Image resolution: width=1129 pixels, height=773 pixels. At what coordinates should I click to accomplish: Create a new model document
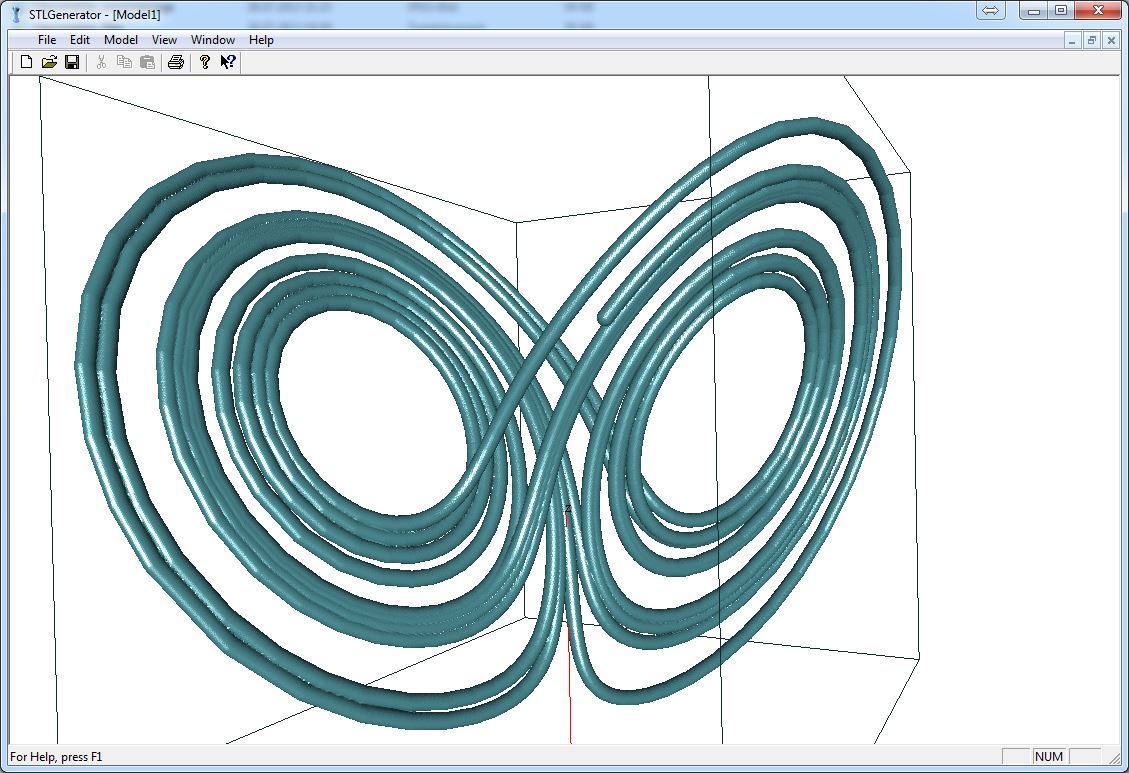(x=26, y=62)
